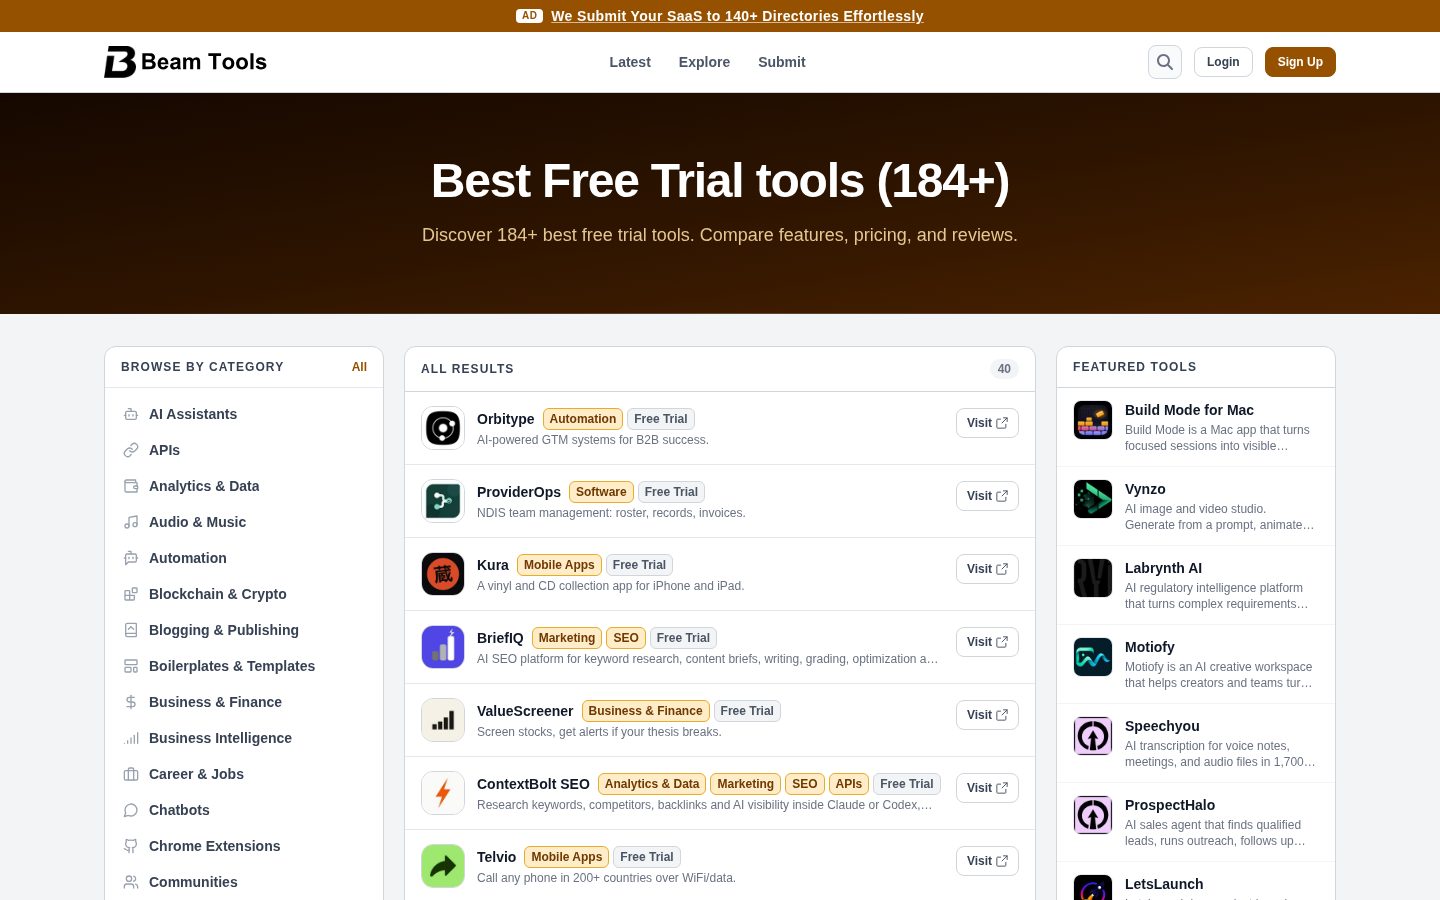
Task: Click the Labrynth AI featured icon
Action: pos(1093,578)
